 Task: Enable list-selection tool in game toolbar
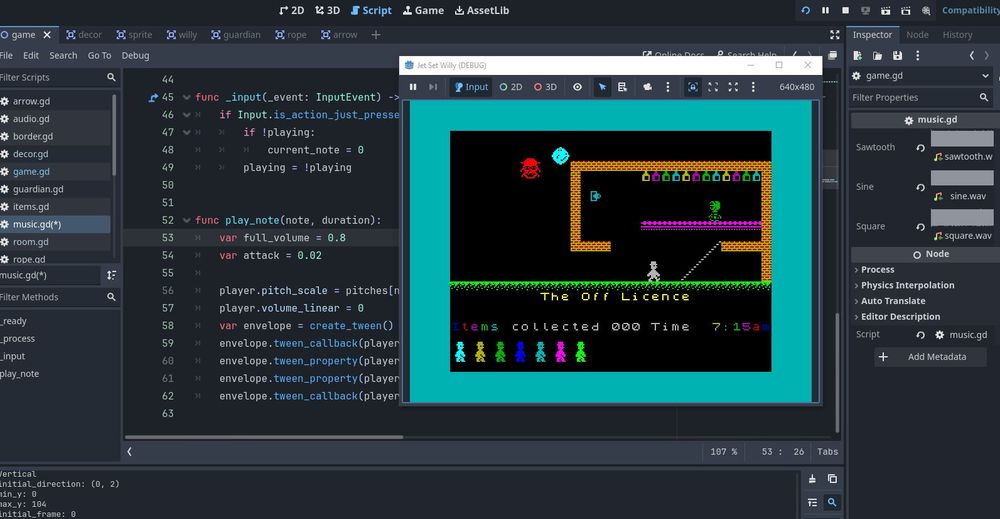click(x=622, y=87)
